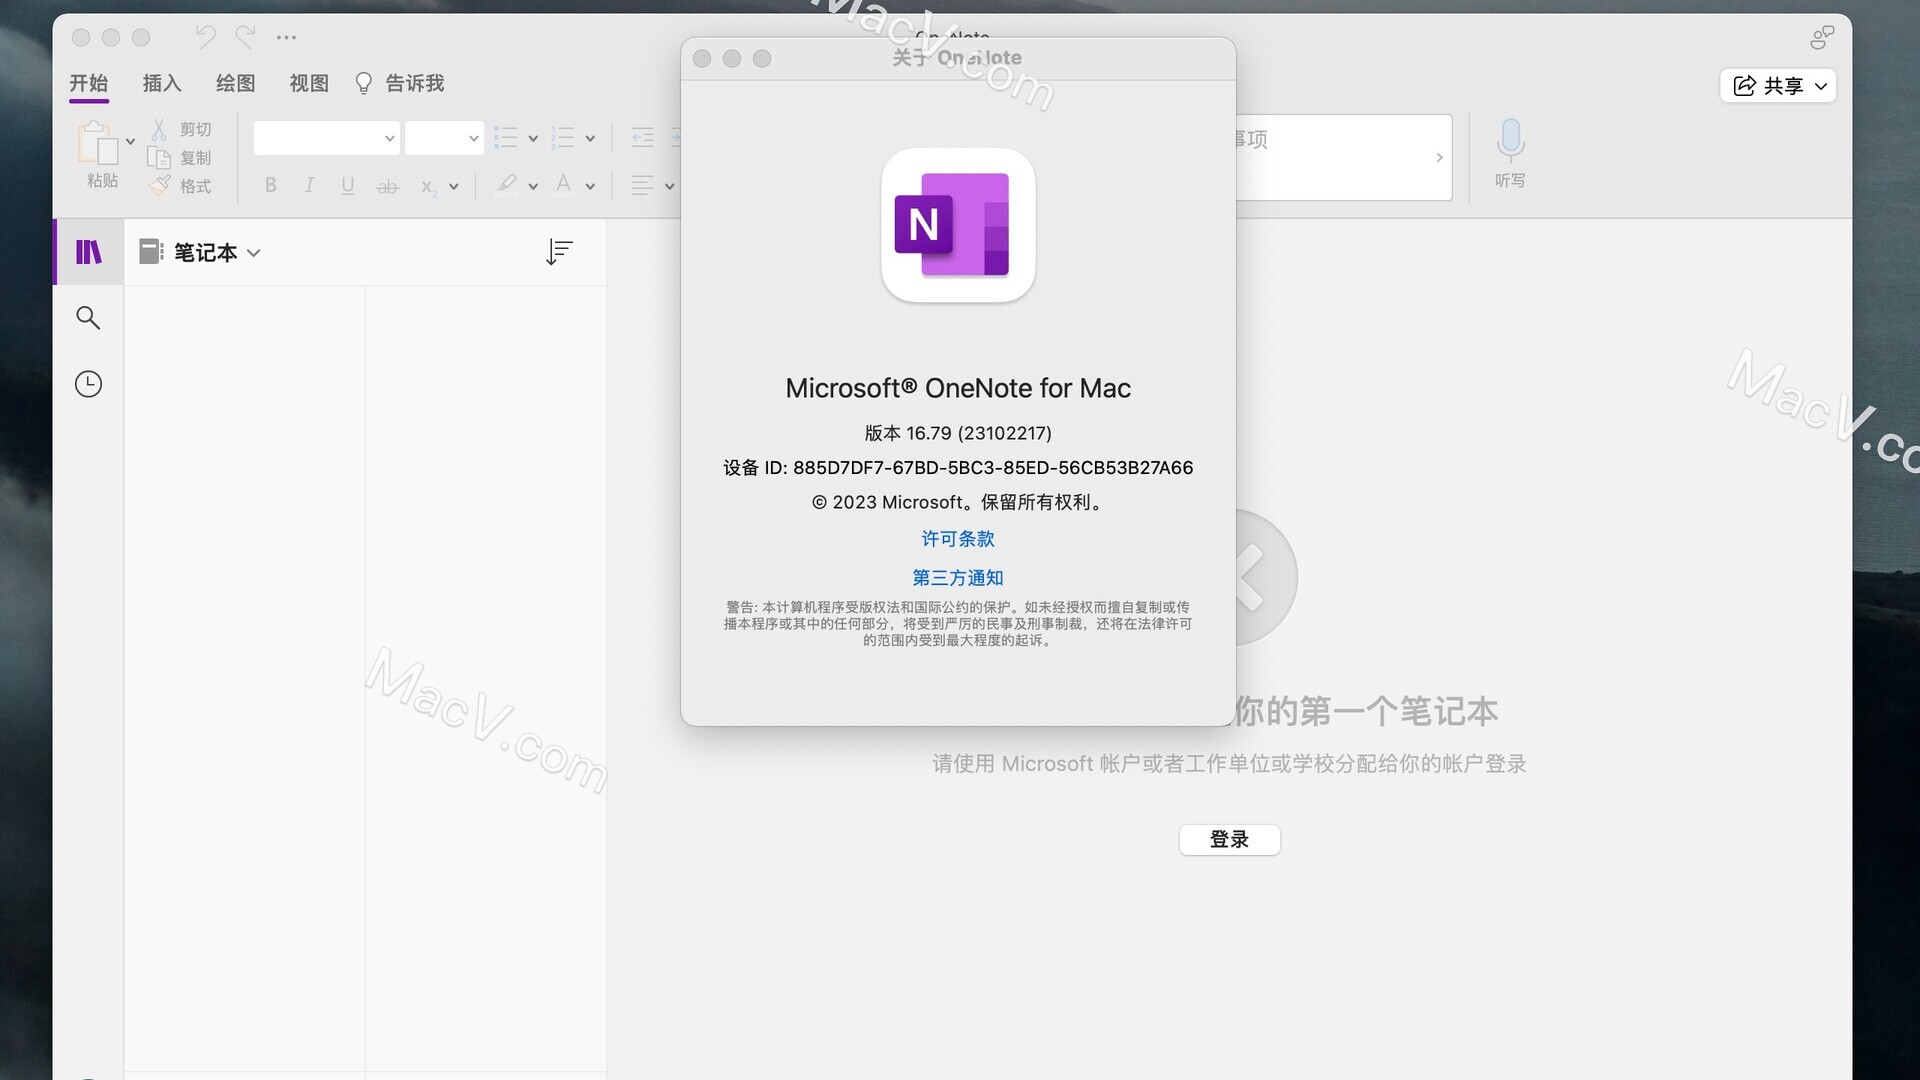
Task: Switch to the 插入 tab
Action: tap(162, 83)
